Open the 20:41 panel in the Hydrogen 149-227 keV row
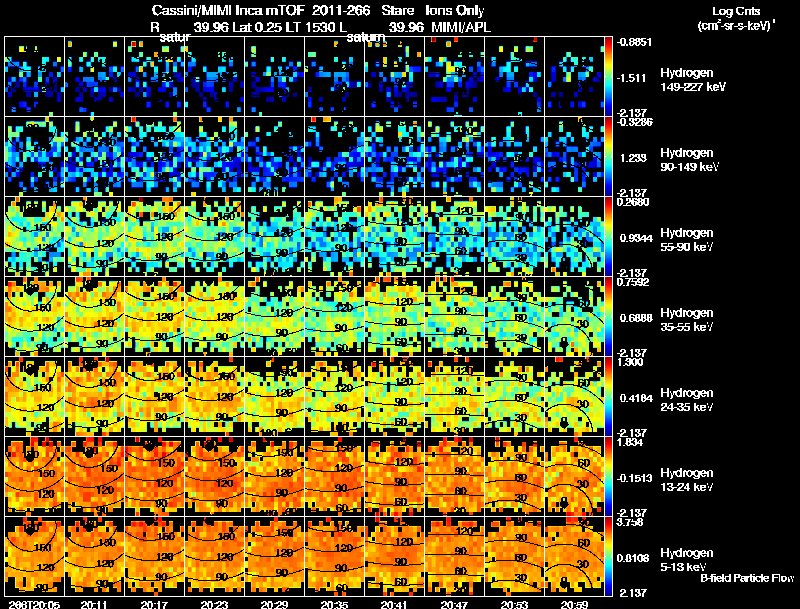Viewport: 800px width, 609px height. pos(394,77)
